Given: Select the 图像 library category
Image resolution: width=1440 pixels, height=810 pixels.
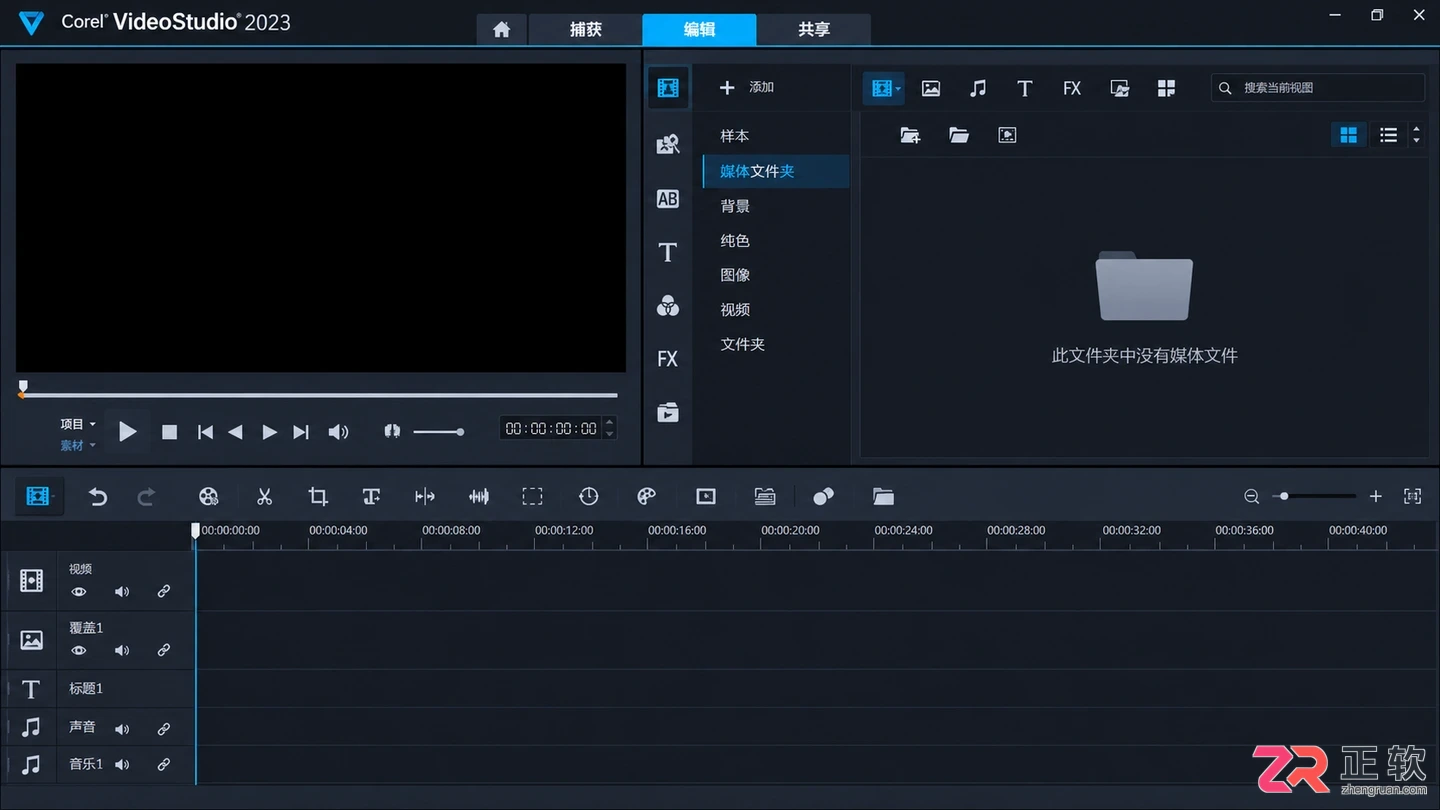Looking at the screenshot, I should 735,275.
